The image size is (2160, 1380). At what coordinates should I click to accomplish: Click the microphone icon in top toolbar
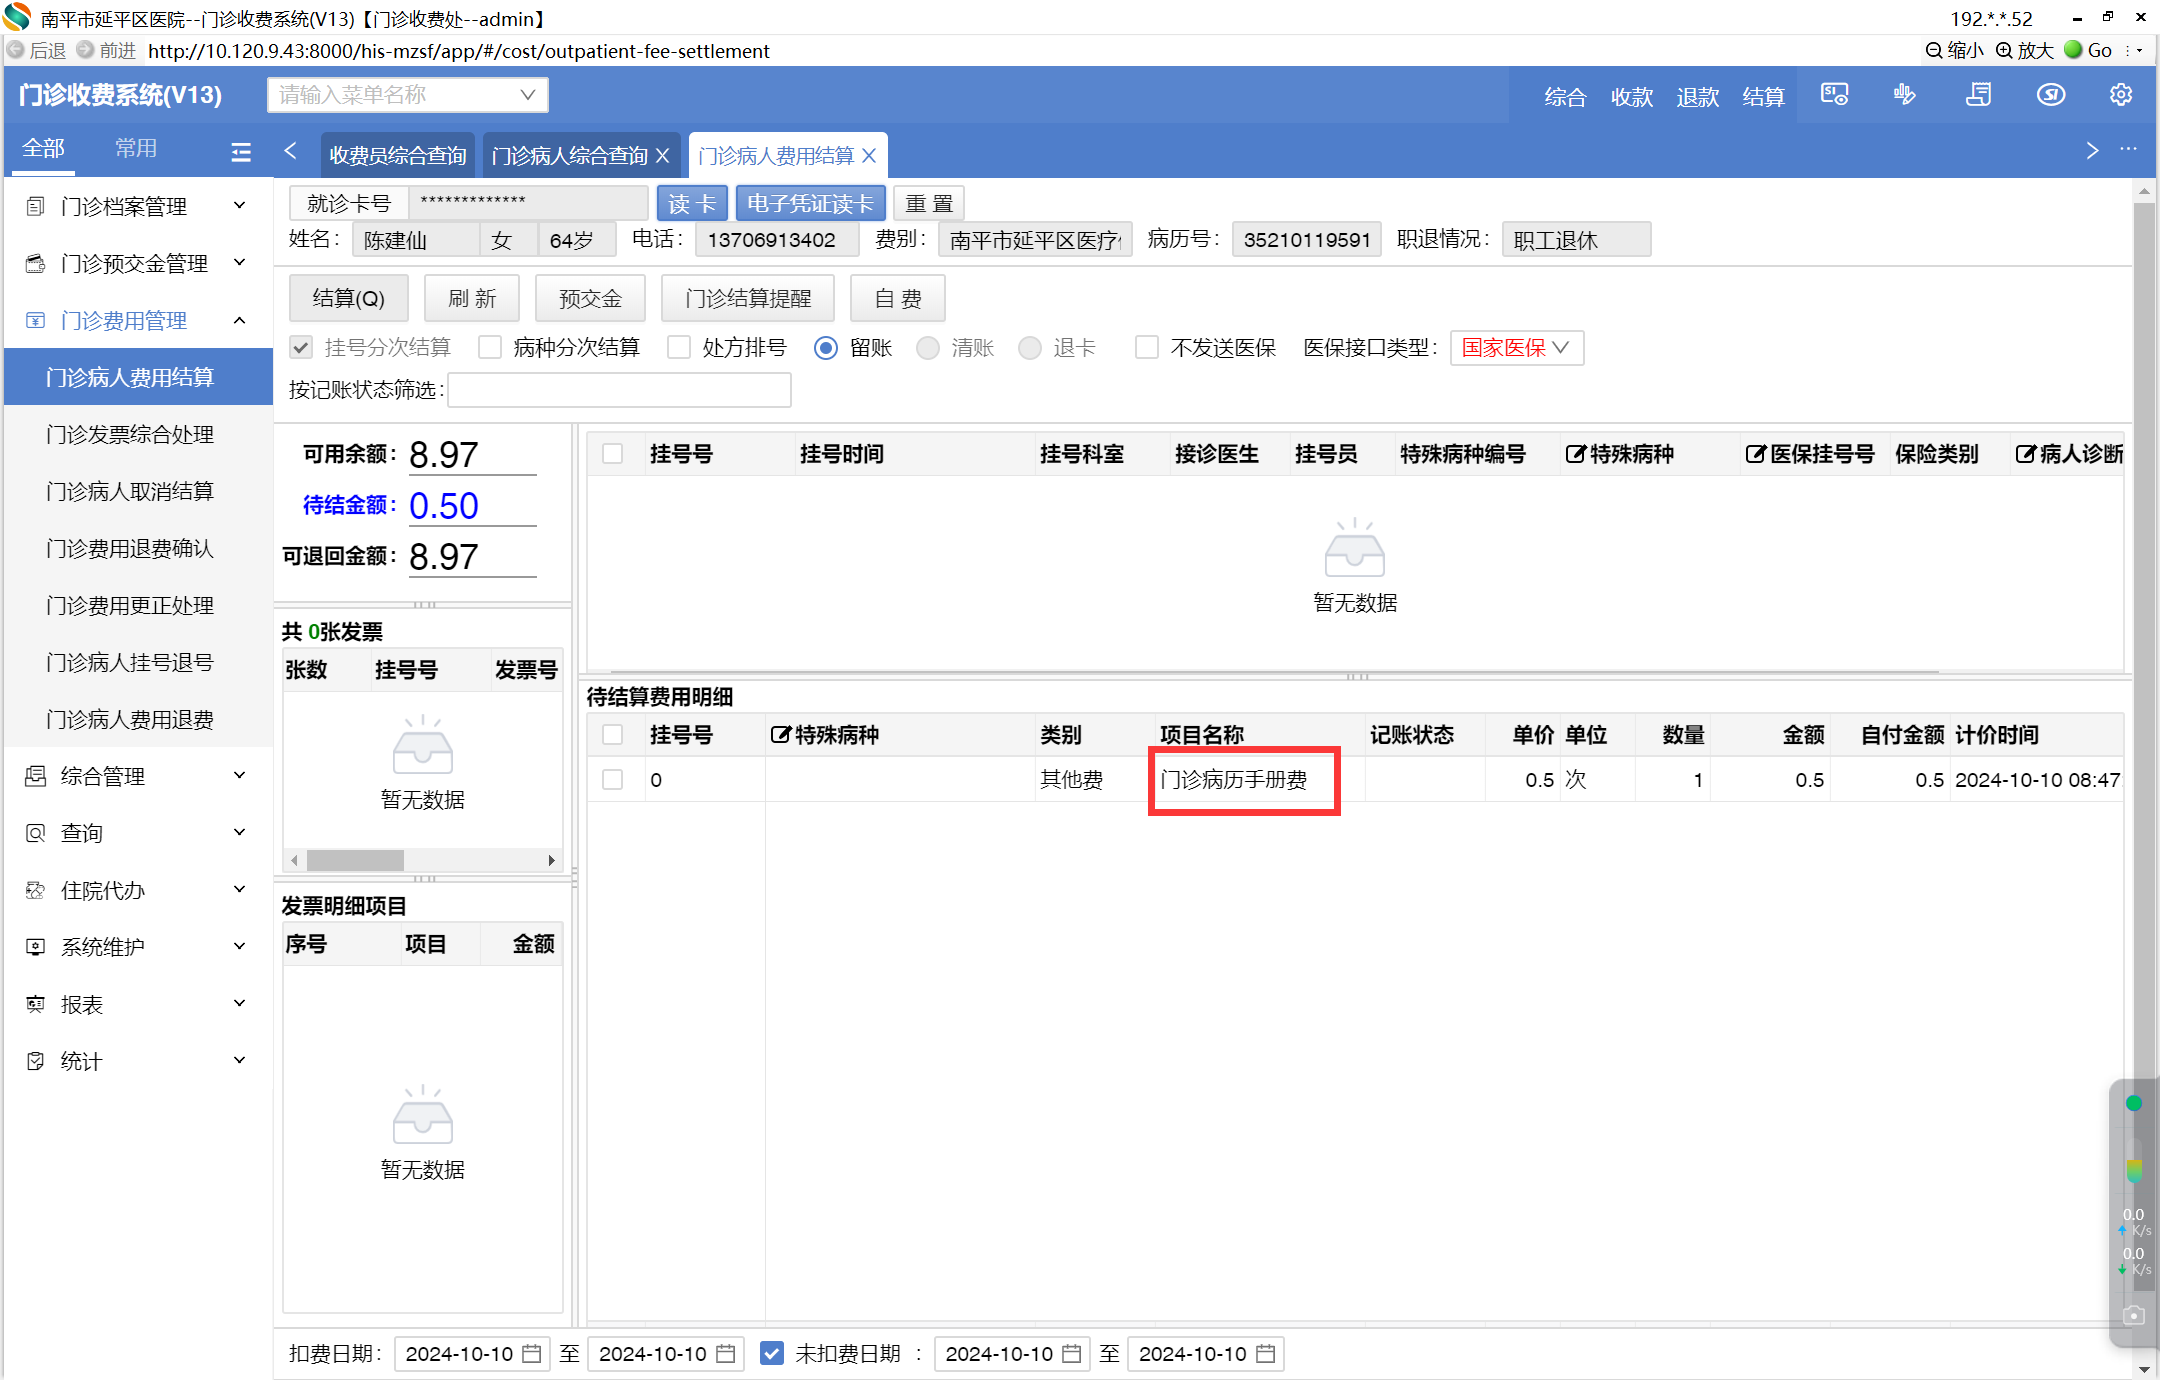[x=1904, y=95]
